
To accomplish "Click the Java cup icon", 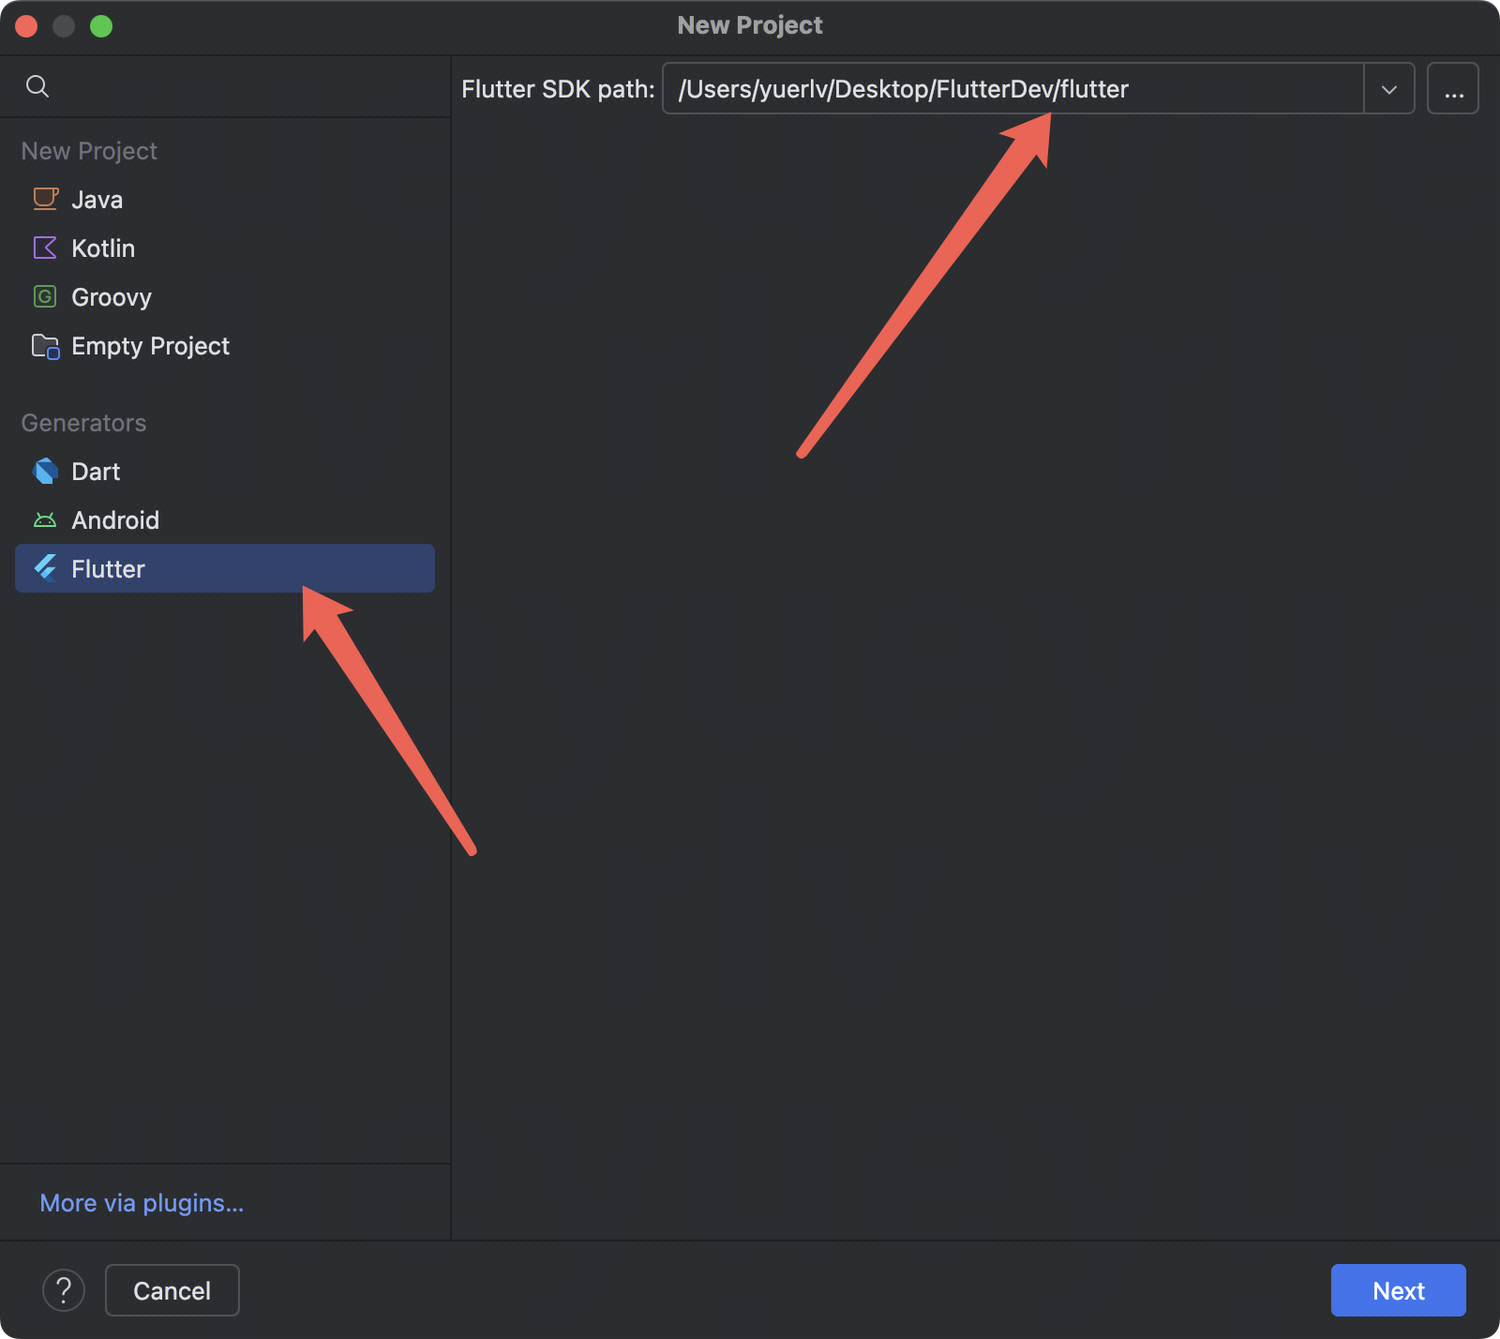I will pyautogui.click(x=45, y=199).
